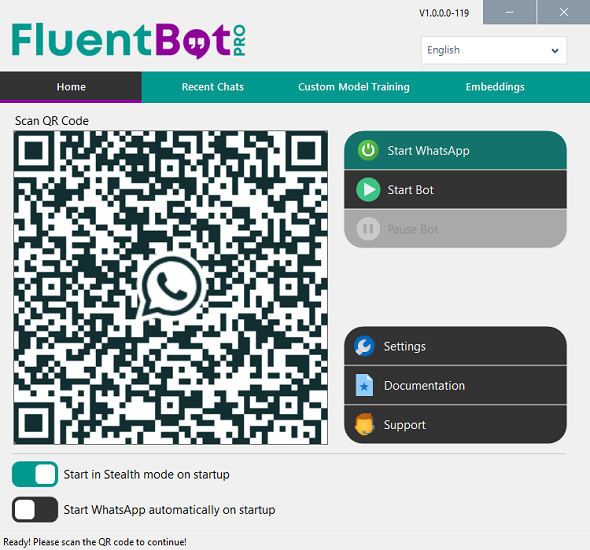Image resolution: width=590 pixels, height=550 pixels.
Task: Click the green power icon for WhatsApp
Action: tap(368, 150)
